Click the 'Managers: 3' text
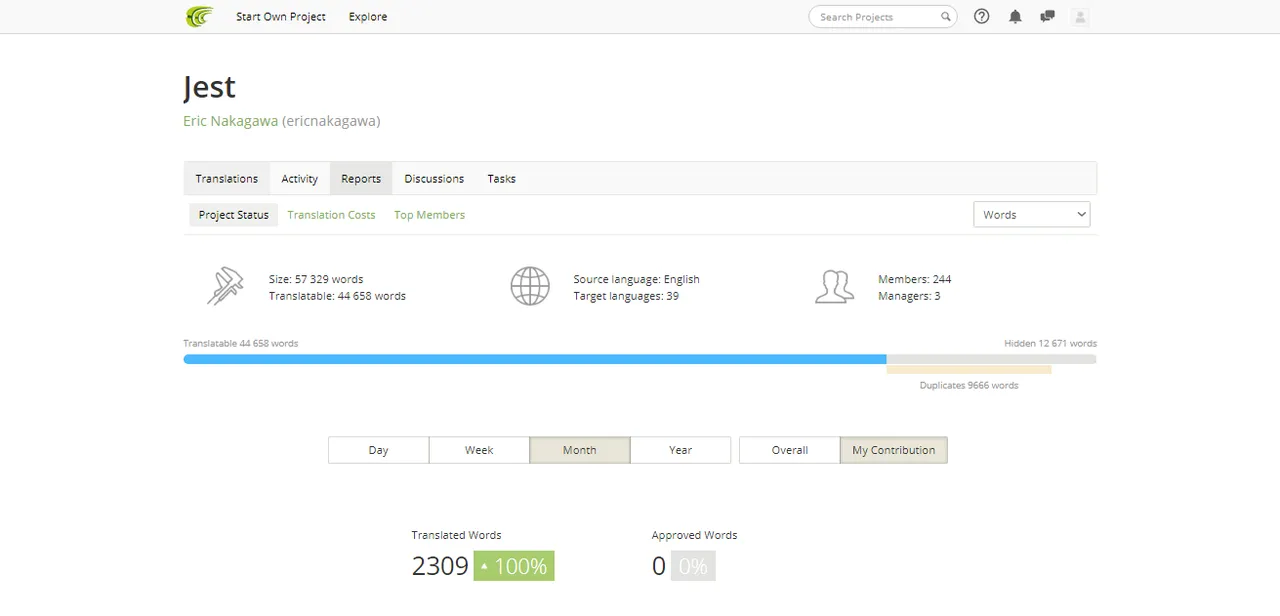 [909, 296]
